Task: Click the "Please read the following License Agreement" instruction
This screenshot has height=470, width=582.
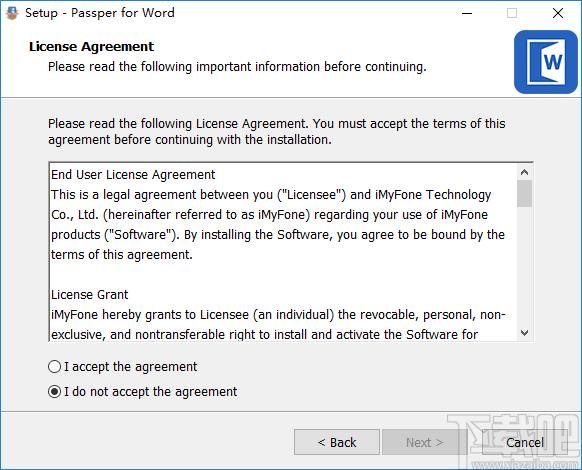Action: coord(277,131)
